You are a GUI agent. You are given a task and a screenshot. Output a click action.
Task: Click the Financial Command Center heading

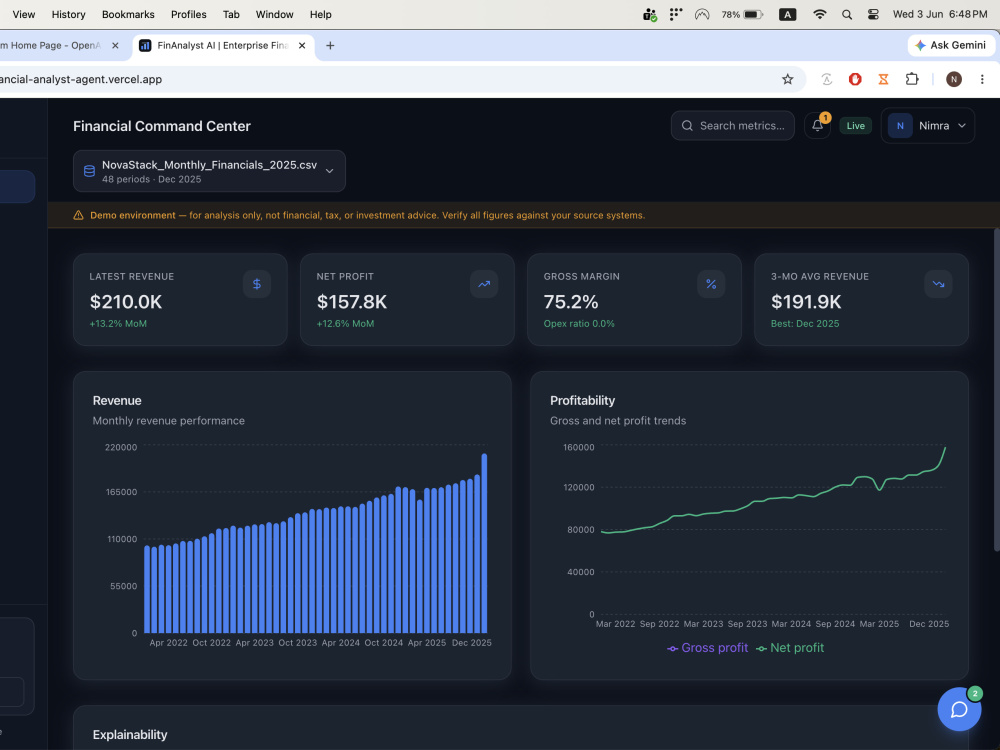point(162,126)
